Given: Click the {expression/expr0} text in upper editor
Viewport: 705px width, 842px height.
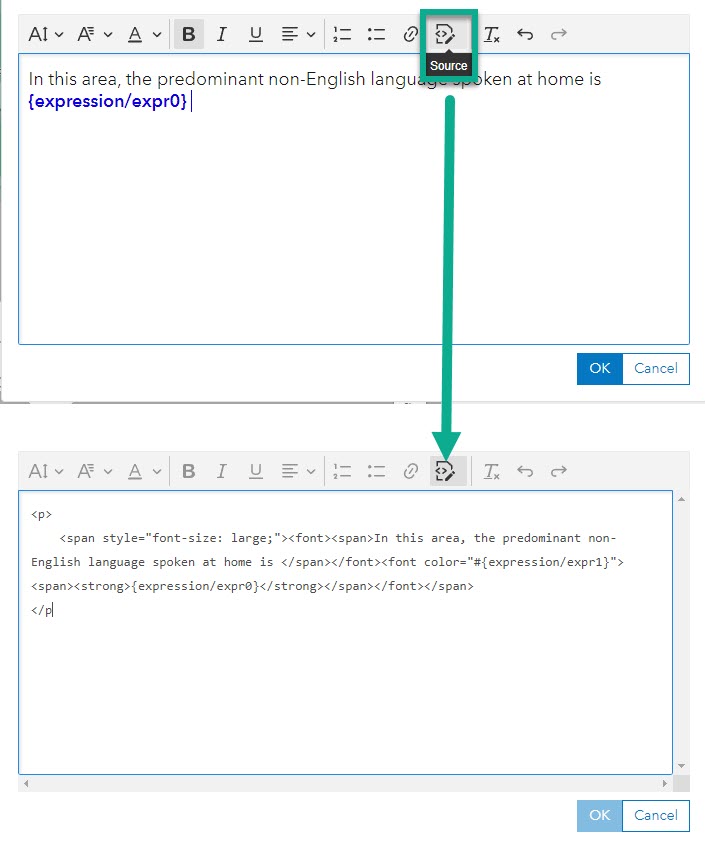Looking at the screenshot, I should [108, 101].
